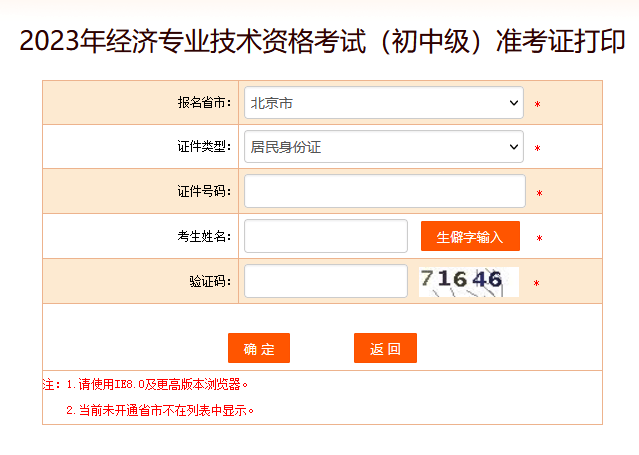The image size is (639, 455).
Task: Click the note about IE8.0 browser
Action: coord(157,384)
